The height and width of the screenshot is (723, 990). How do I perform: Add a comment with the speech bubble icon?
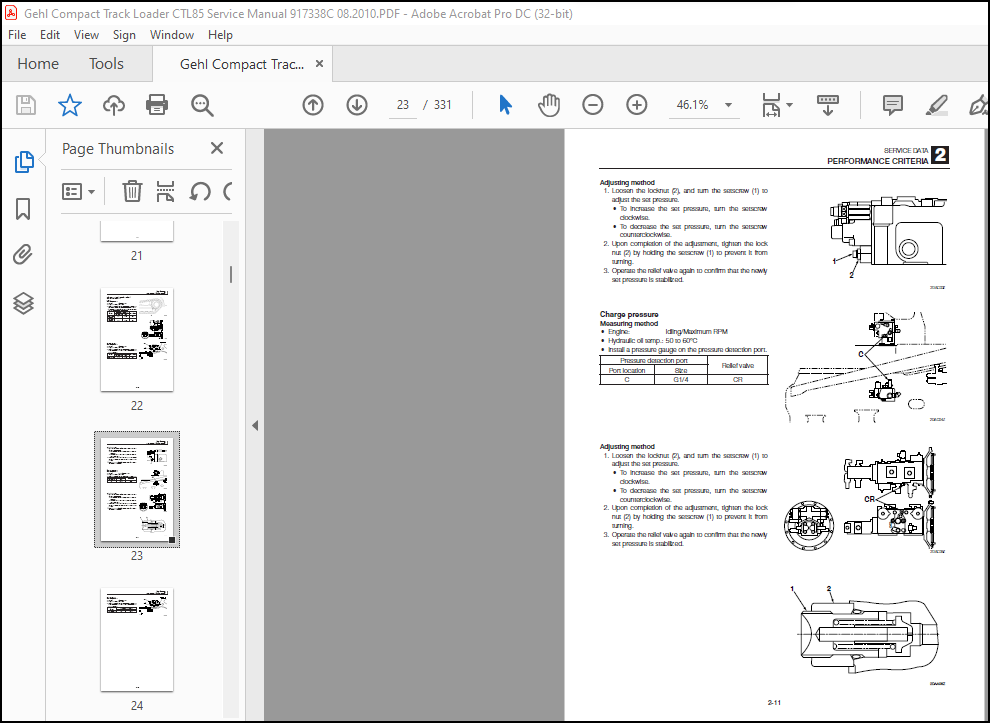pos(892,105)
